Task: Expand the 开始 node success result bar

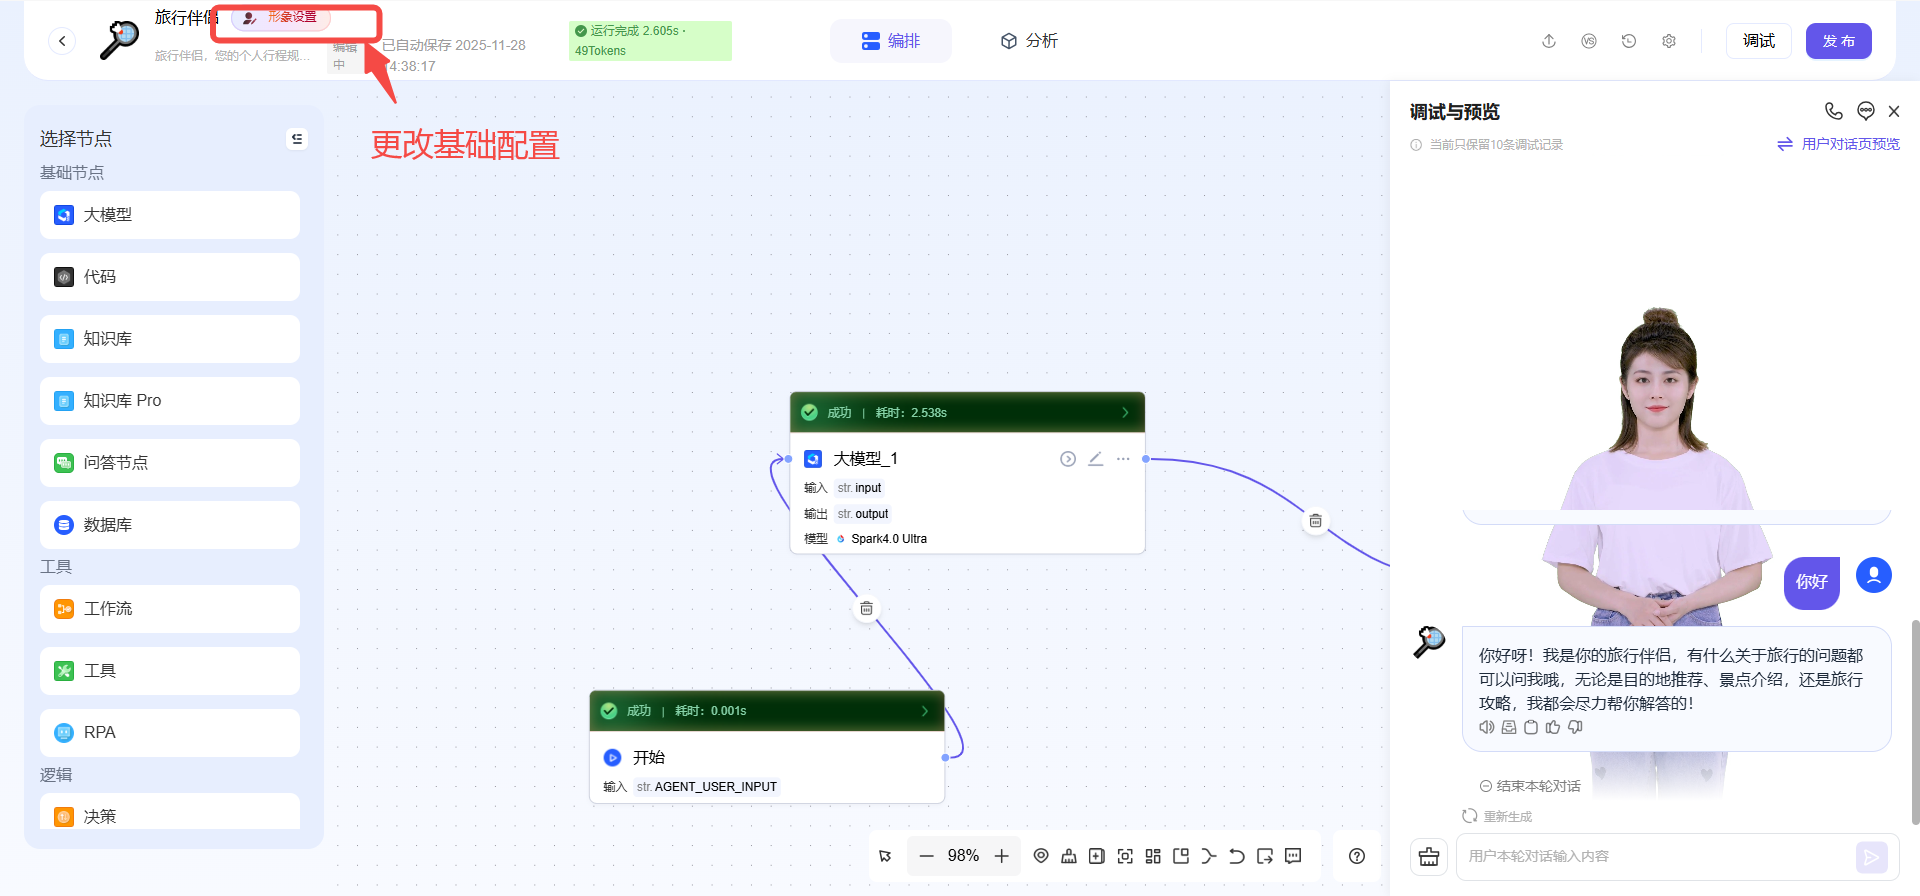Action: coord(925,711)
